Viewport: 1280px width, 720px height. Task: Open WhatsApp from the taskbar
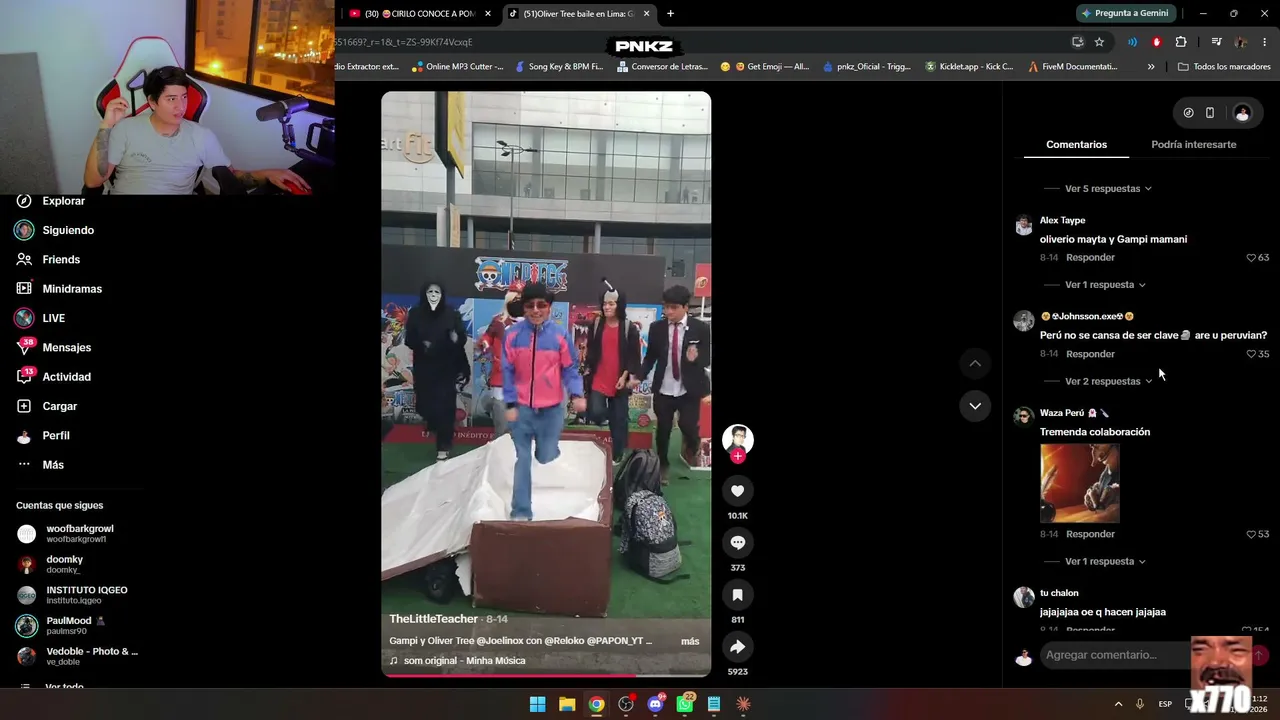(x=685, y=704)
